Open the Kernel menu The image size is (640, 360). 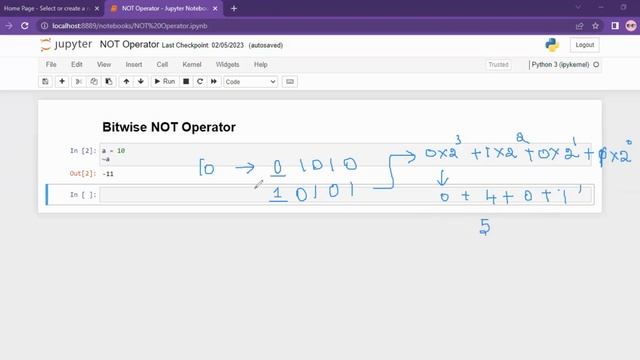point(192,64)
